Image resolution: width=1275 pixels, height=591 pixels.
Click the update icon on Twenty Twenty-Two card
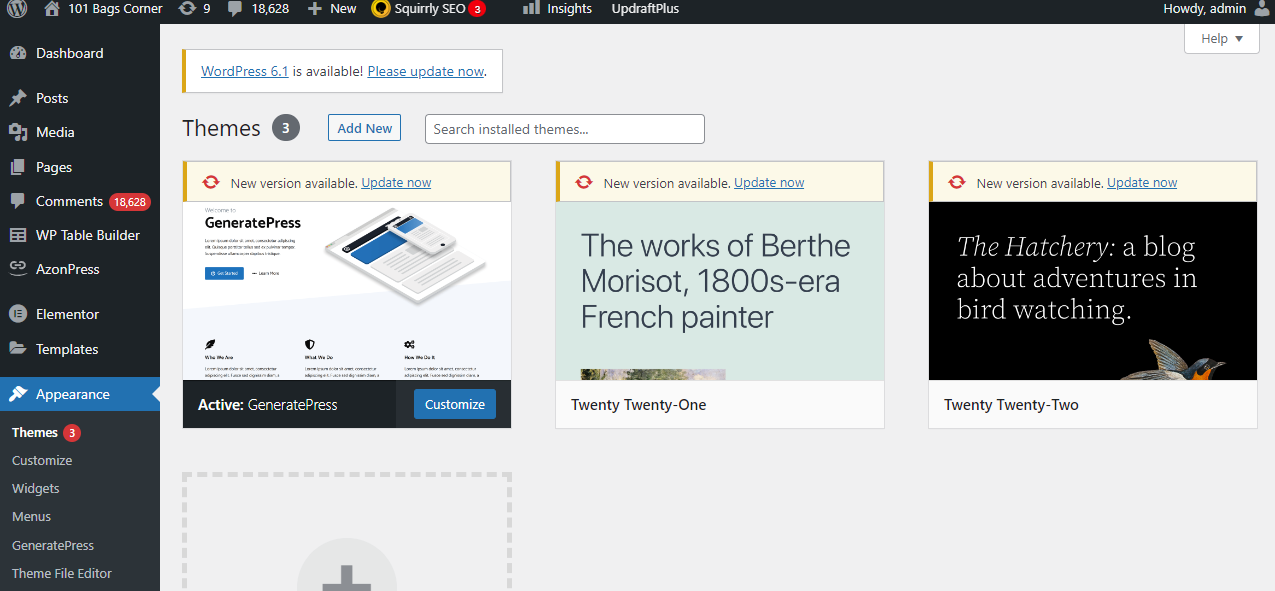click(957, 182)
